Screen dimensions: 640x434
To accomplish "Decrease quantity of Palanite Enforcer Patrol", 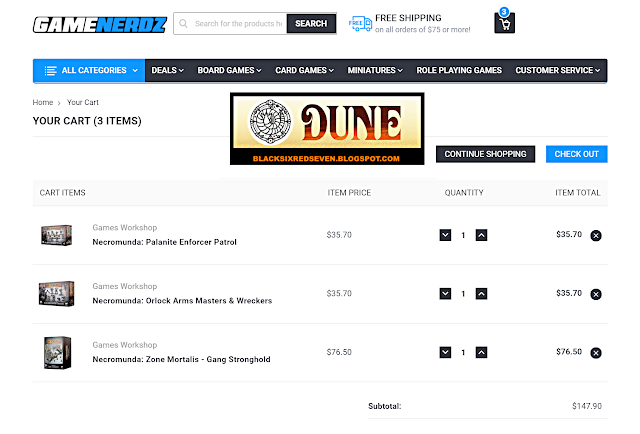I will [445, 235].
